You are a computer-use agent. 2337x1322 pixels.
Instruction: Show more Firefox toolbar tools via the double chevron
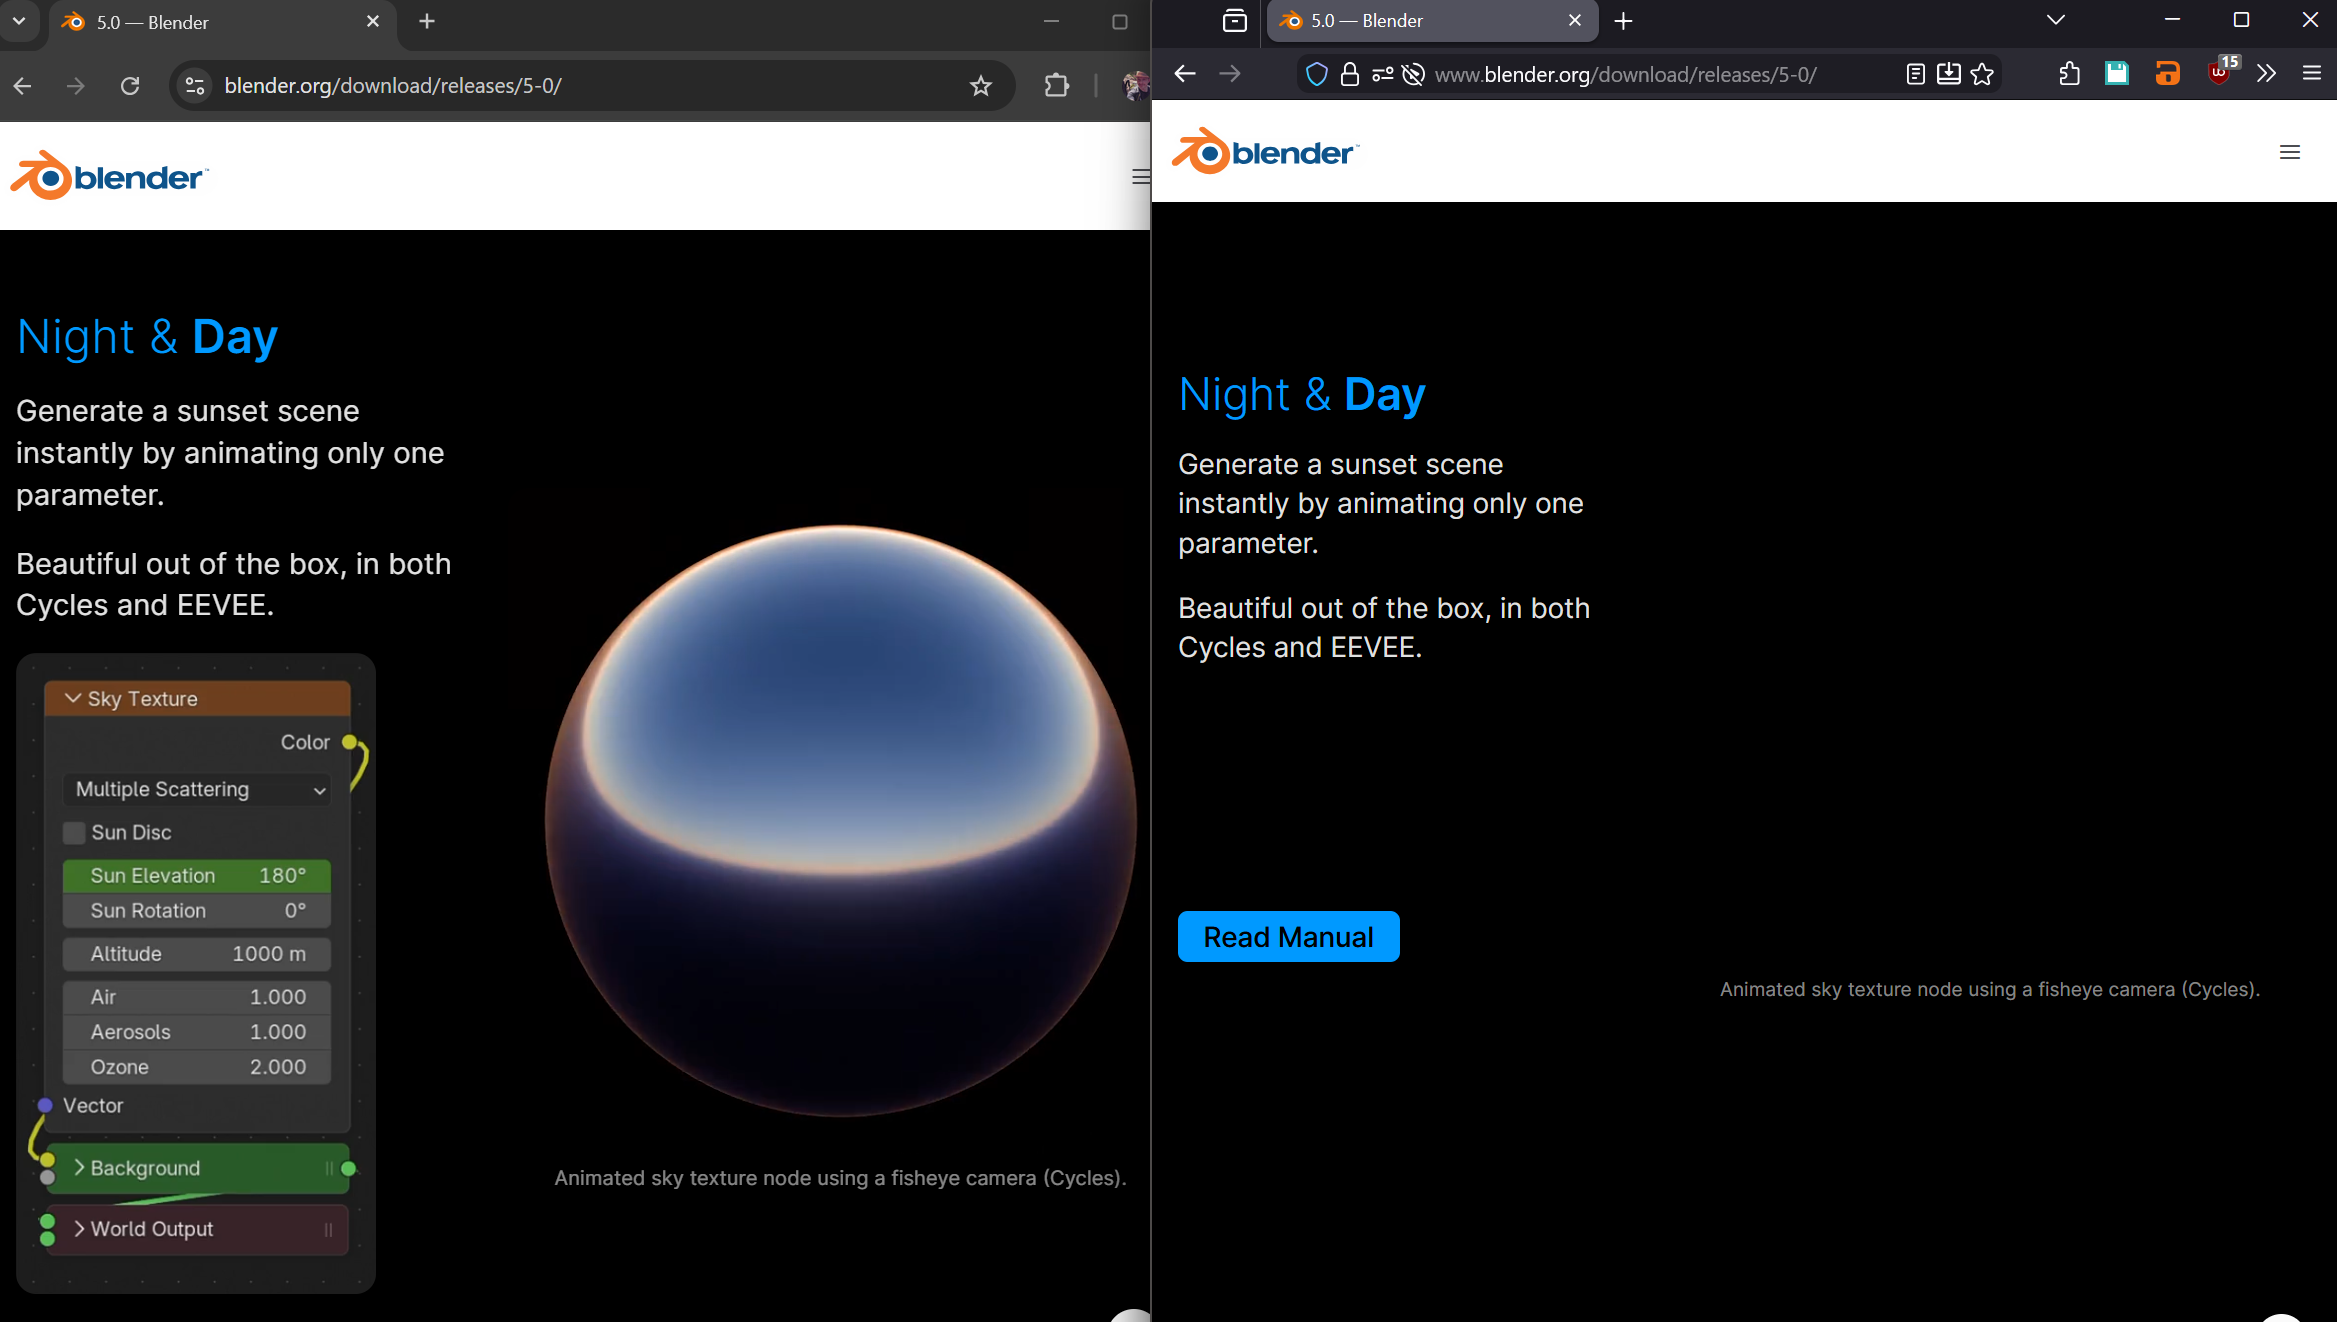(2266, 73)
